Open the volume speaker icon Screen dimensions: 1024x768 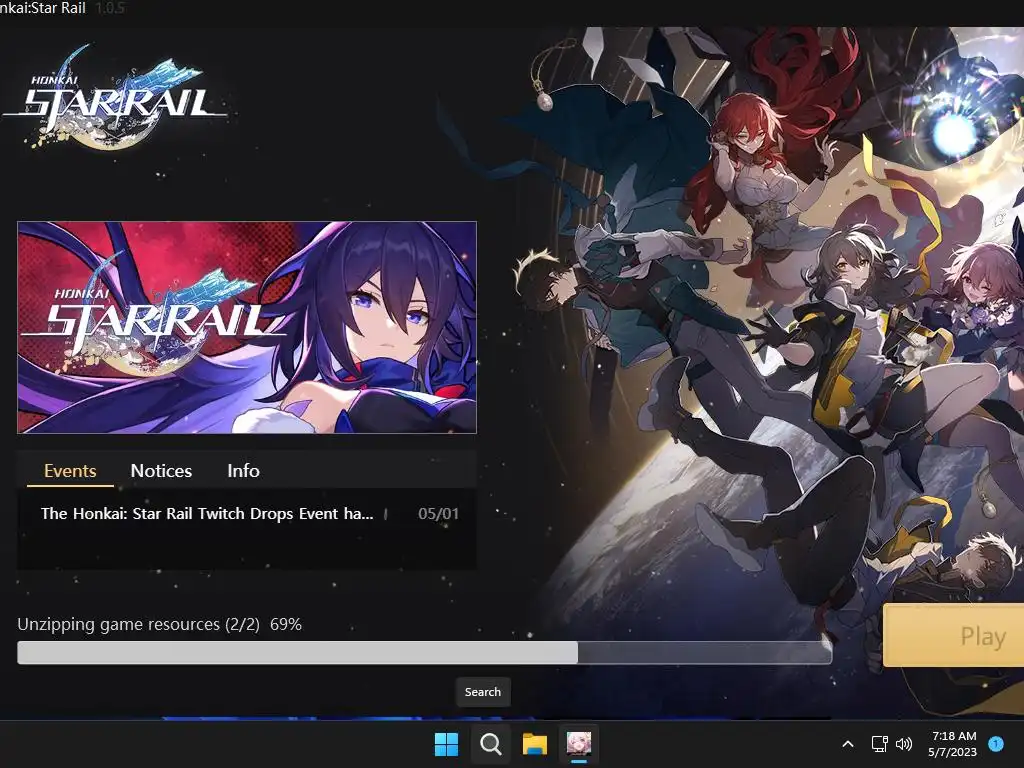click(904, 744)
